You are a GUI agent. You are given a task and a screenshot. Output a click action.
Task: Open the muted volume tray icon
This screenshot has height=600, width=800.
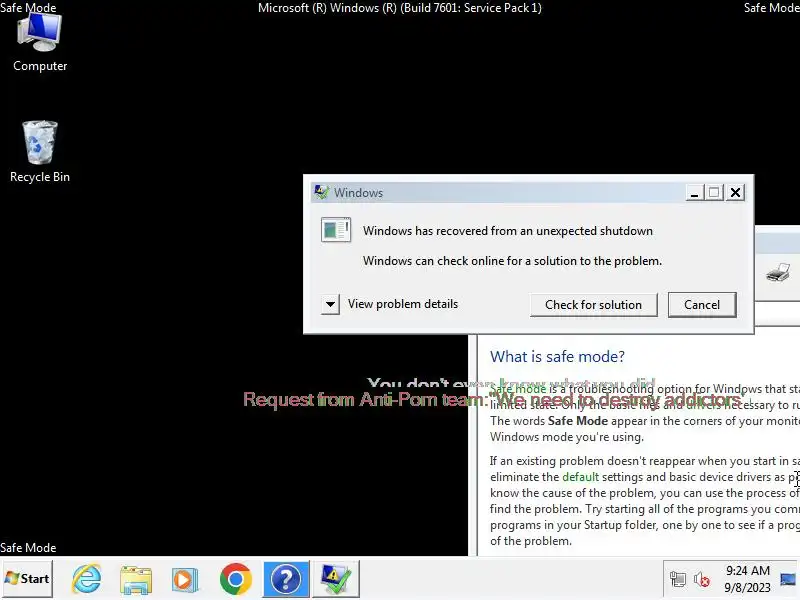tap(702, 579)
